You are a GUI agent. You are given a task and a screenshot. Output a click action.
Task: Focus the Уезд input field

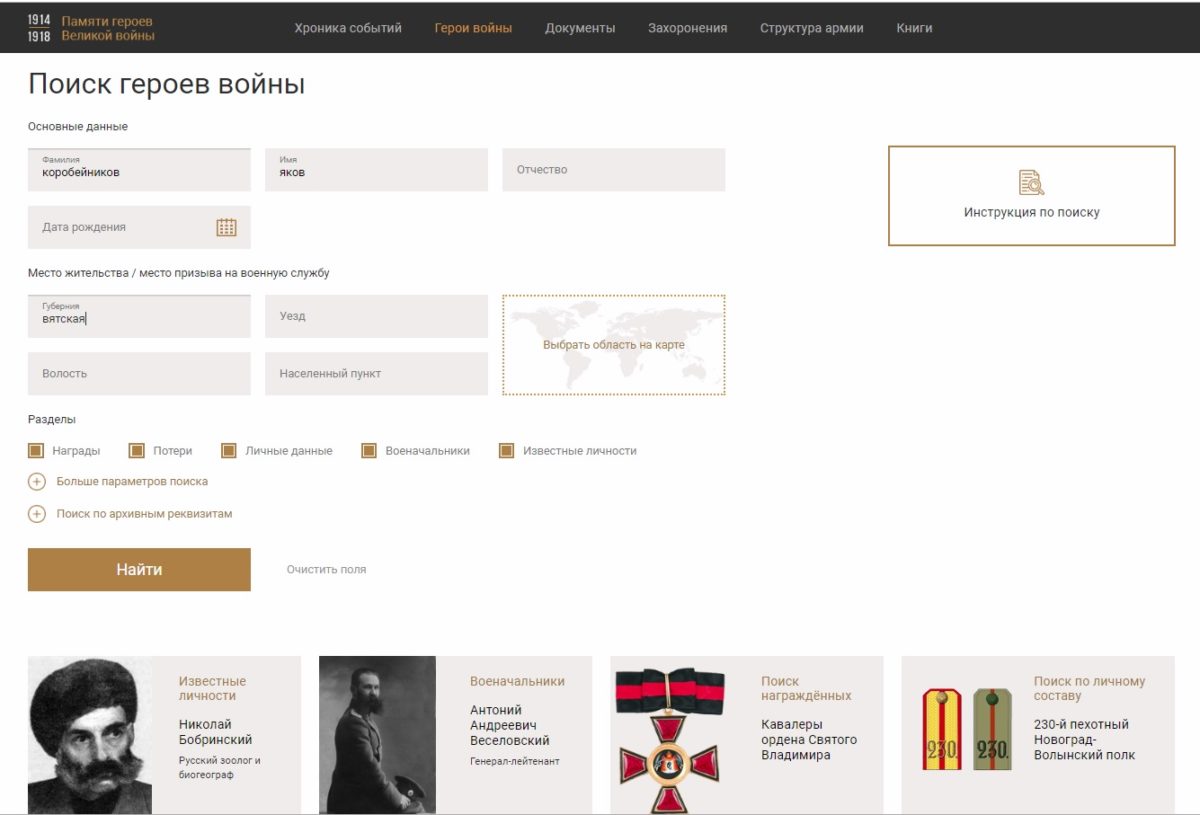376,316
